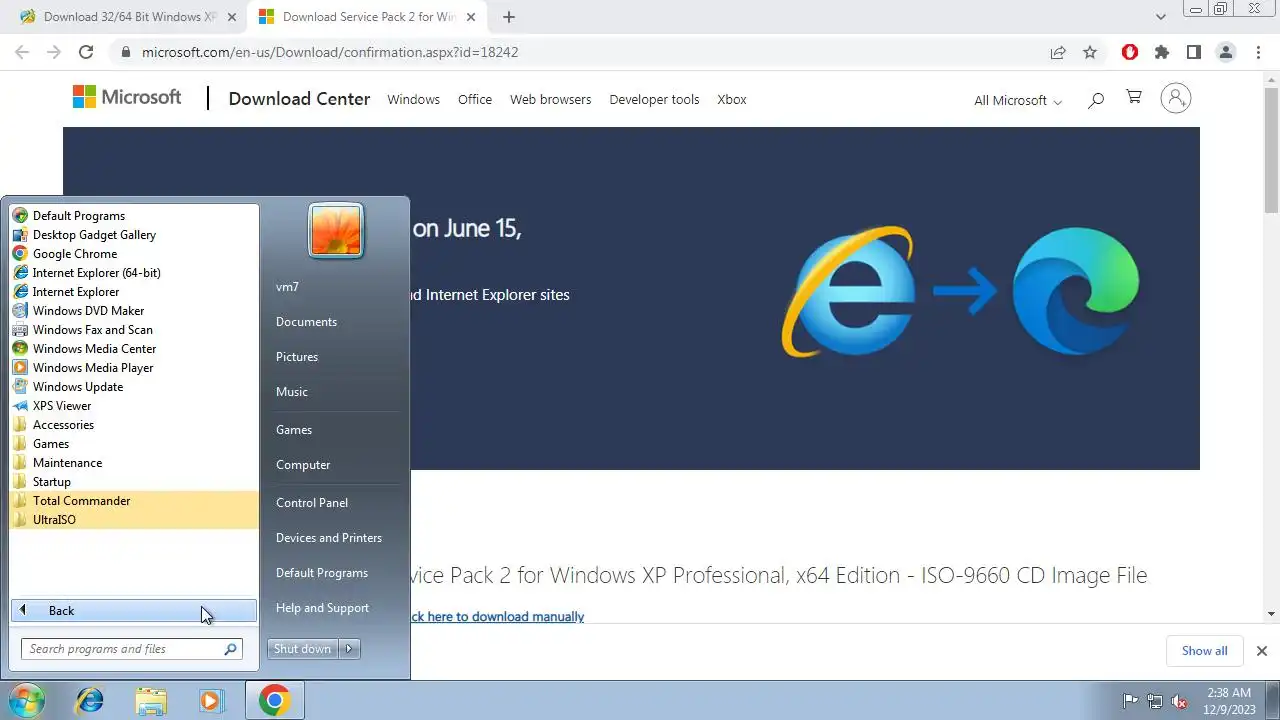Click Show all downloads button

pyautogui.click(x=1204, y=651)
